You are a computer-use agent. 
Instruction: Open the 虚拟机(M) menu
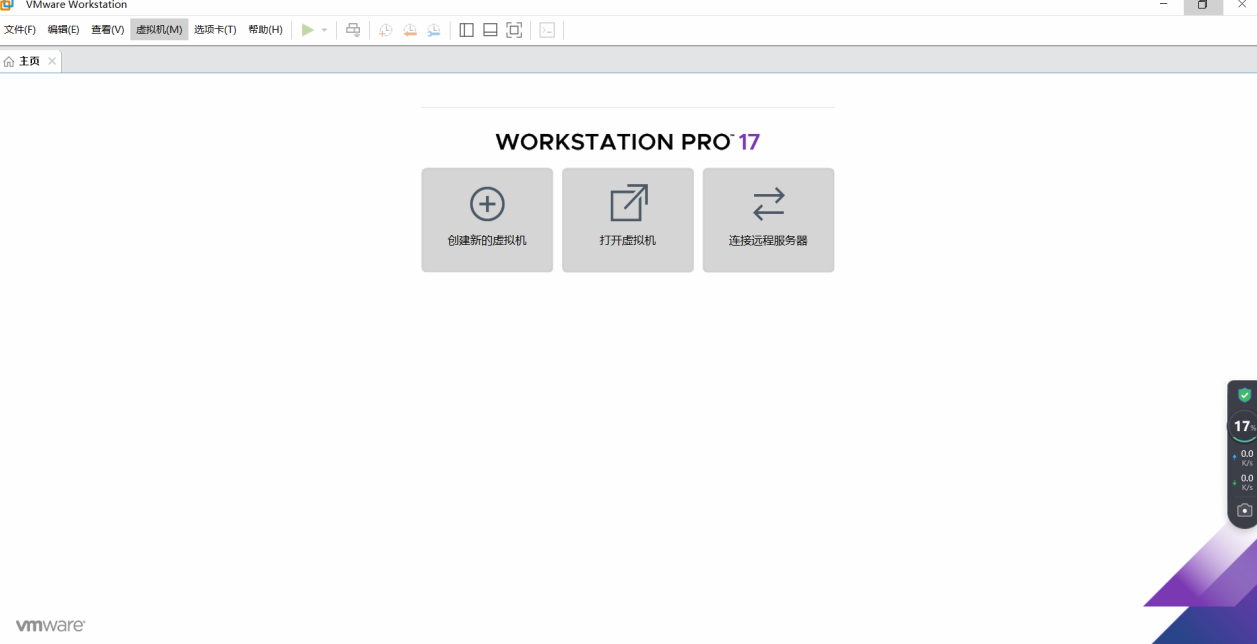(x=159, y=30)
